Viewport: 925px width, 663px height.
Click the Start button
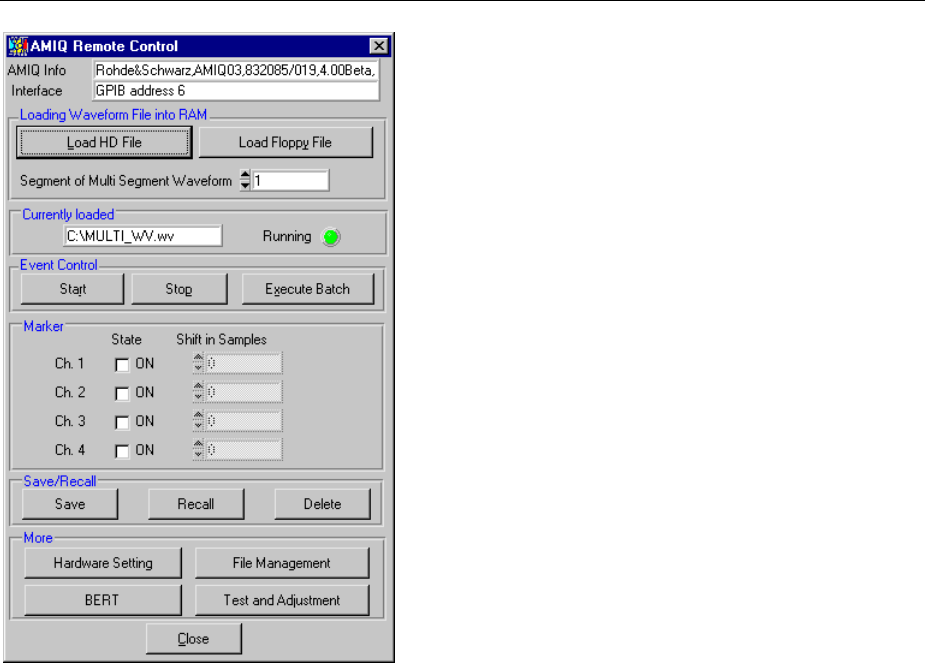pyautogui.click(x=73, y=289)
